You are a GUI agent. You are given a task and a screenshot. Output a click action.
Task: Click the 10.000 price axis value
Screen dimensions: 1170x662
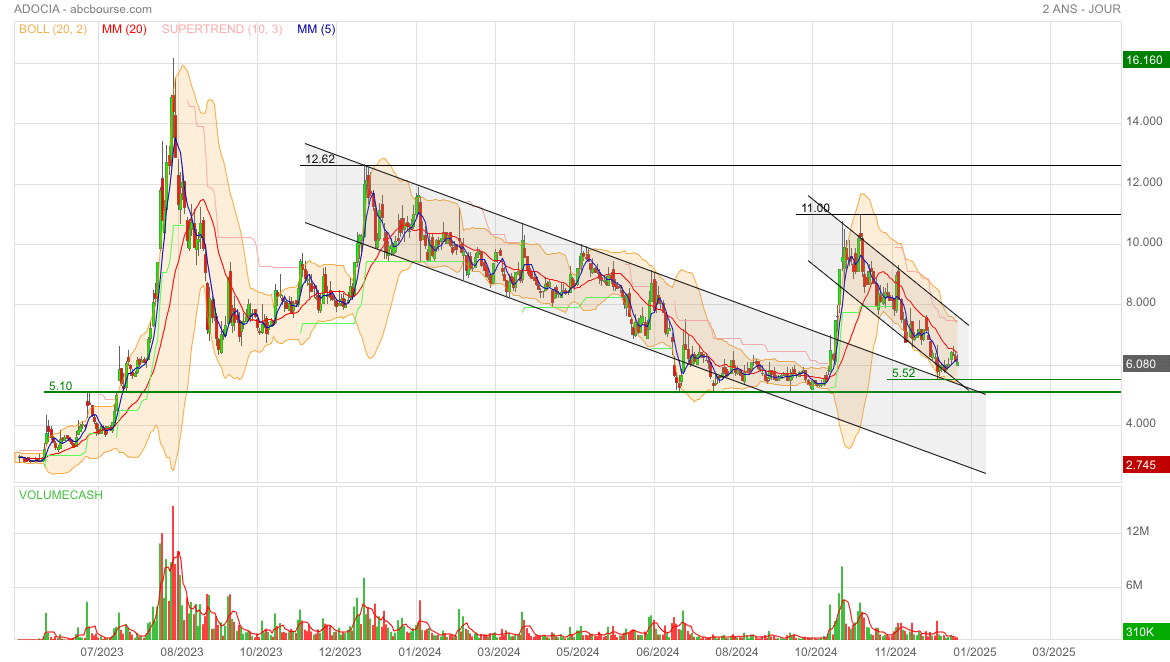pyautogui.click(x=1144, y=242)
